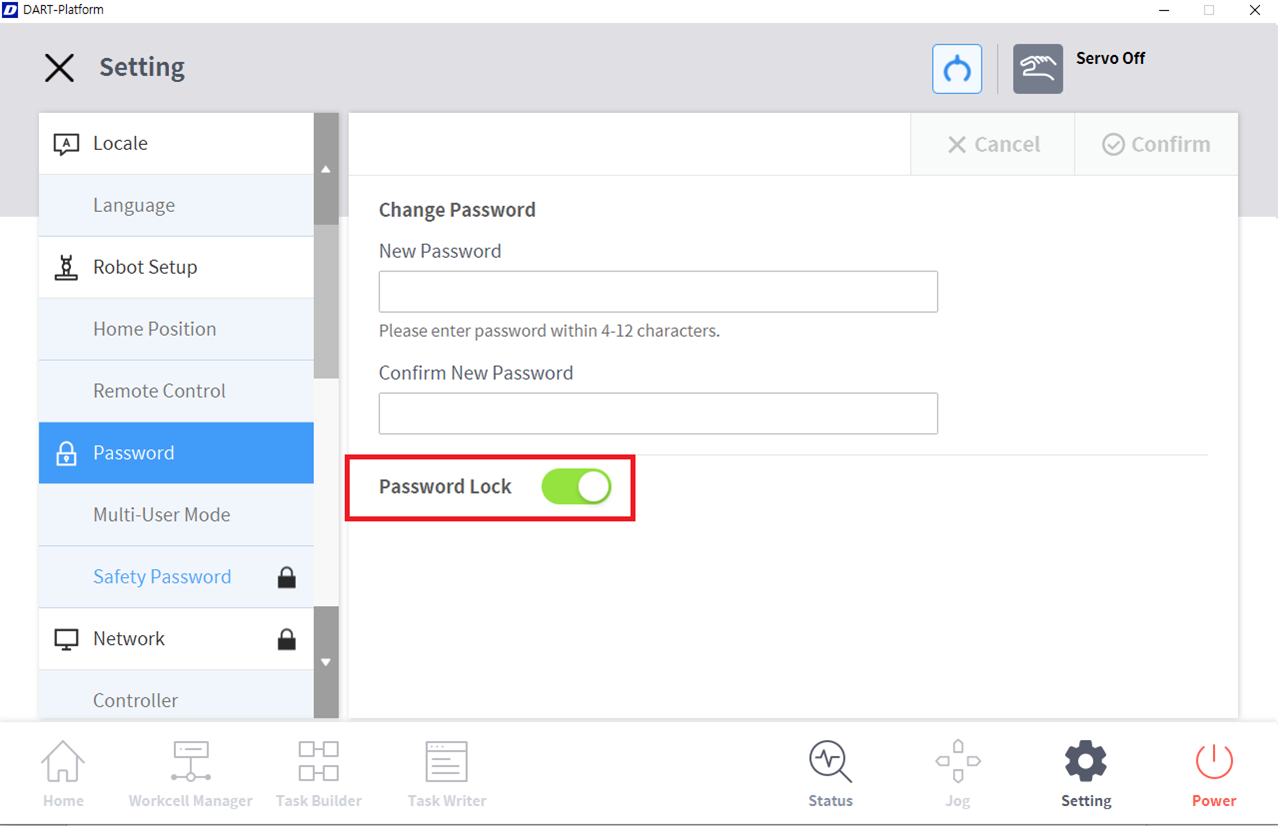Click the blue refresh arrow icon
This screenshot has width=1280, height=826.
click(957, 69)
